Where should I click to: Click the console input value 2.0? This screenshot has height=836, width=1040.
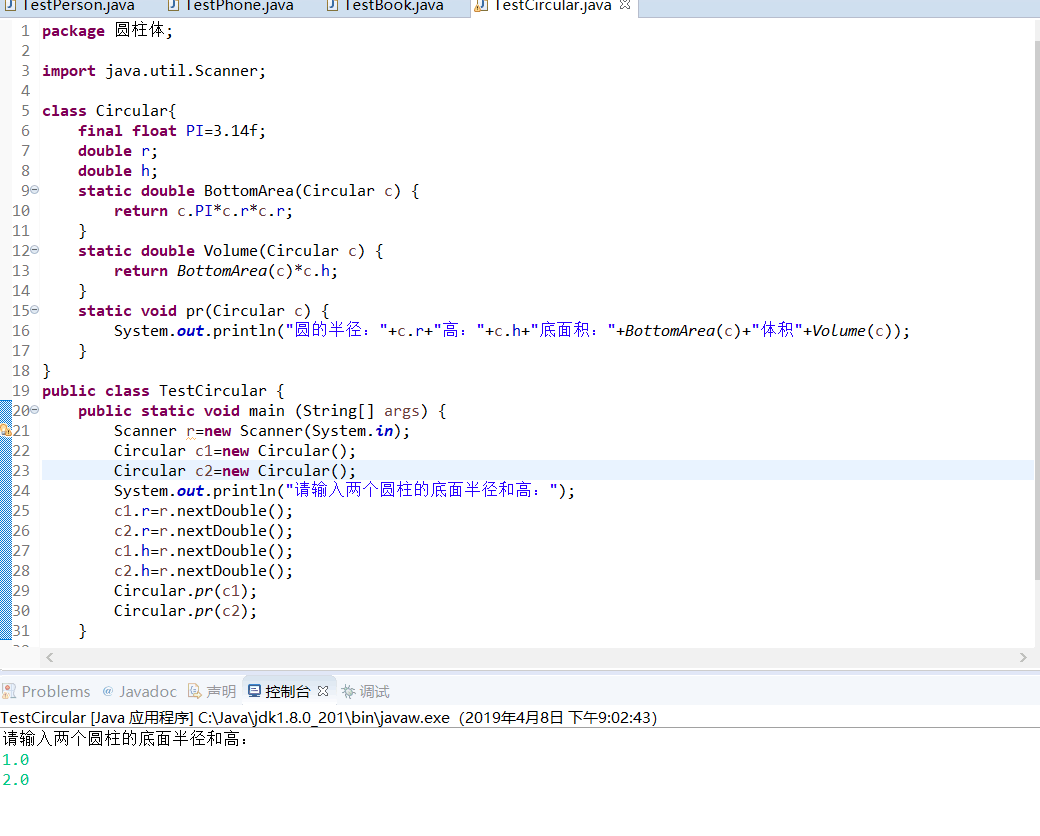pyautogui.click(x=16, y=780)
